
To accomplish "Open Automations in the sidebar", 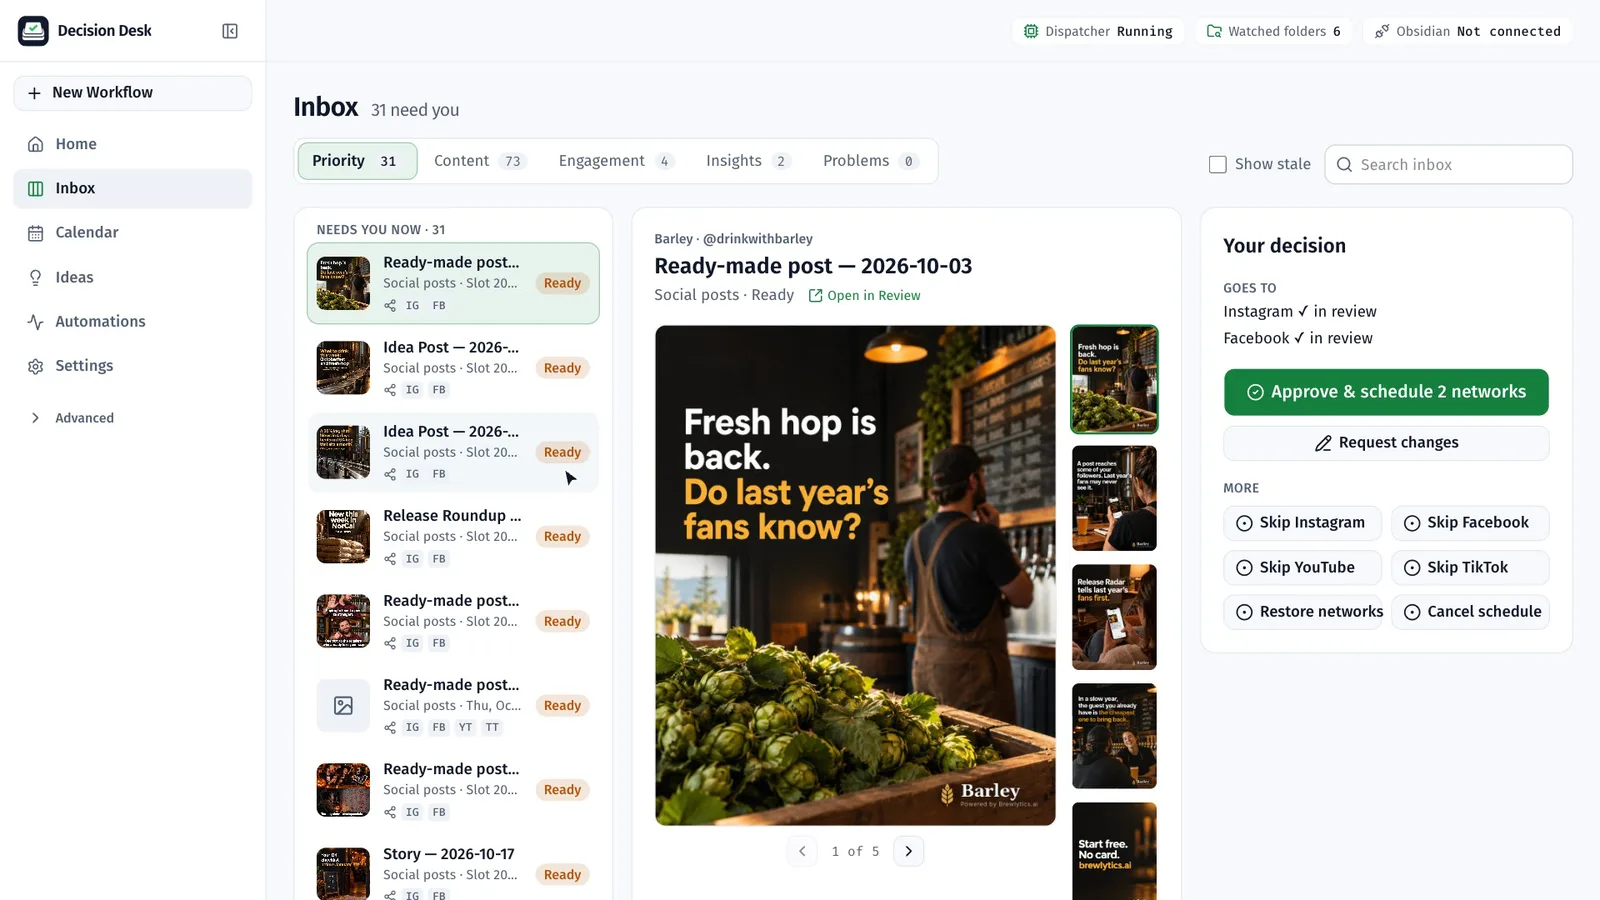I will pyautogui.click(x=133, y=322).
